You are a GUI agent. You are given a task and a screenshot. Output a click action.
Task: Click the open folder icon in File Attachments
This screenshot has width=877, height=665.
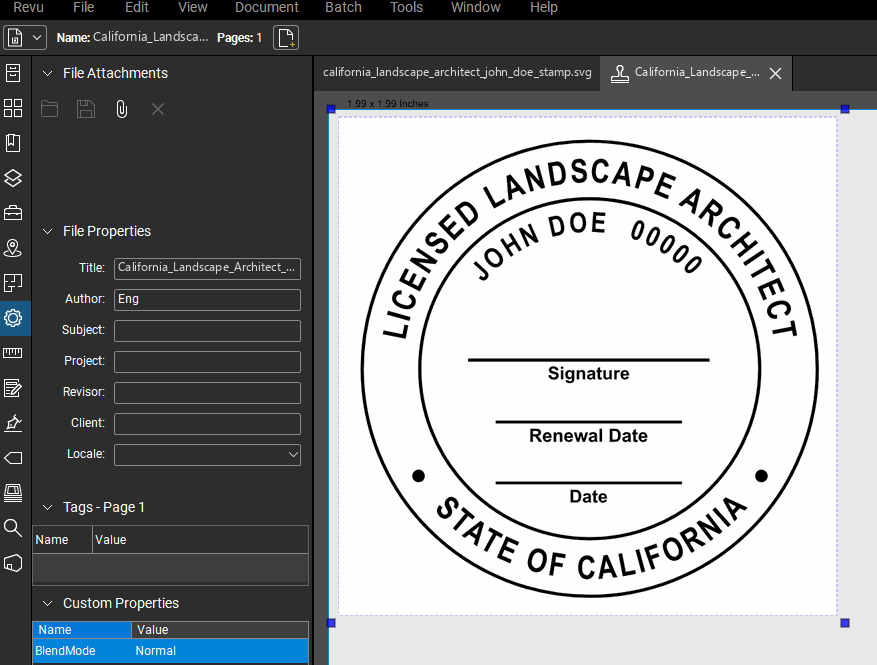pos(49,109)
